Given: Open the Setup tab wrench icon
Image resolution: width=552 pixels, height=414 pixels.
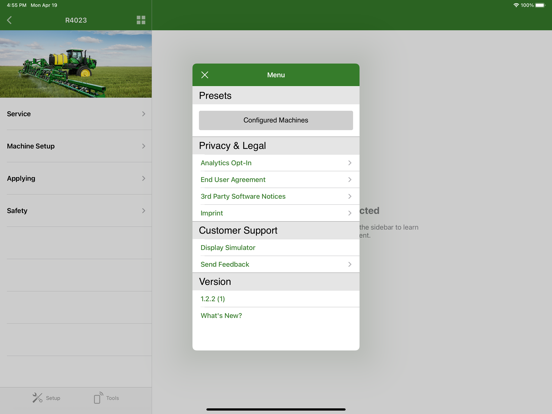Looking at the screenshot, I should pos(37,398).
